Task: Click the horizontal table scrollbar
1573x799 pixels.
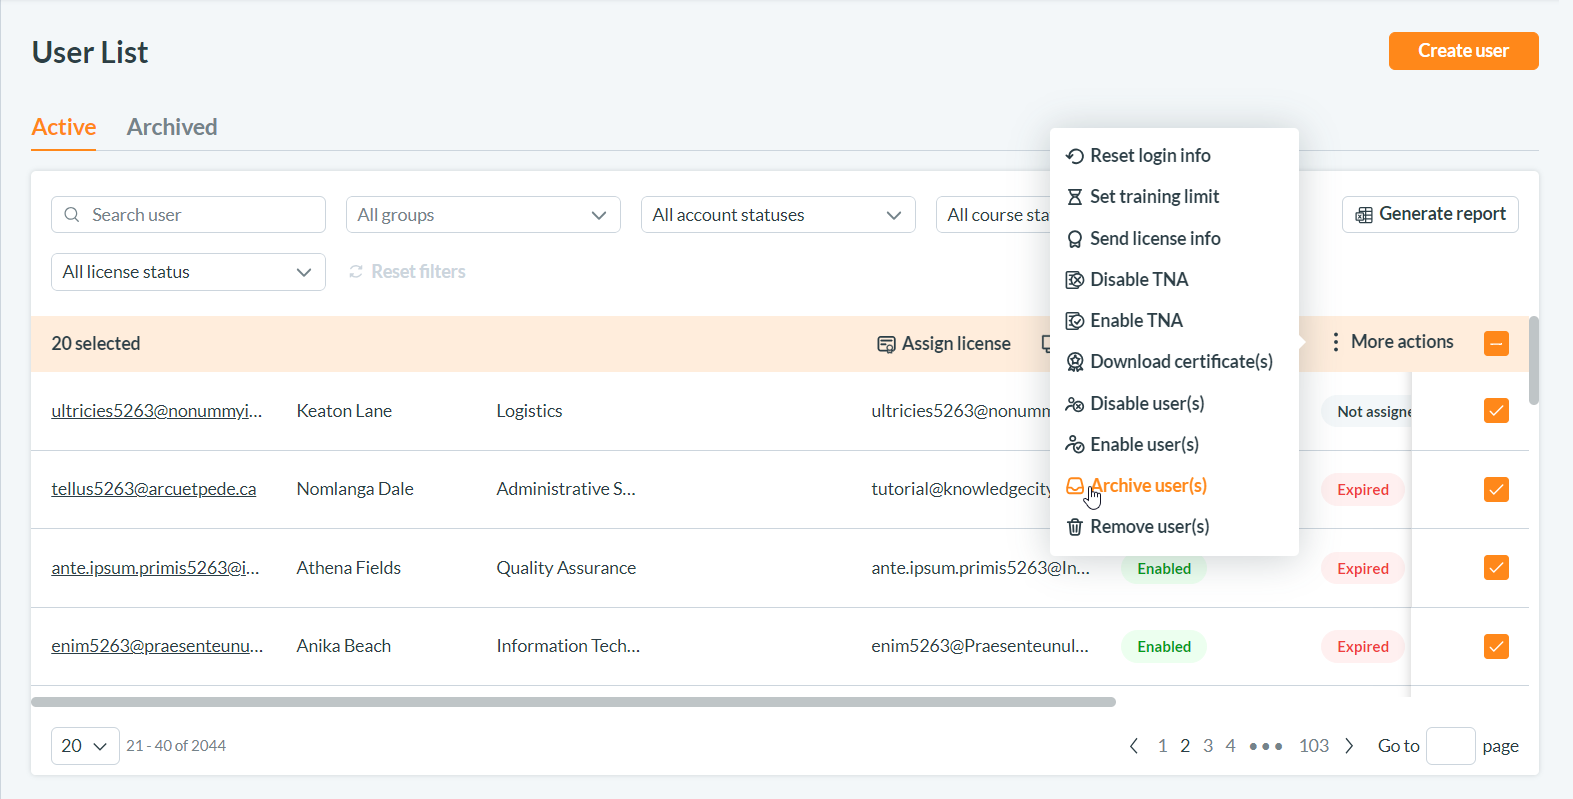Action: point(573,702)
